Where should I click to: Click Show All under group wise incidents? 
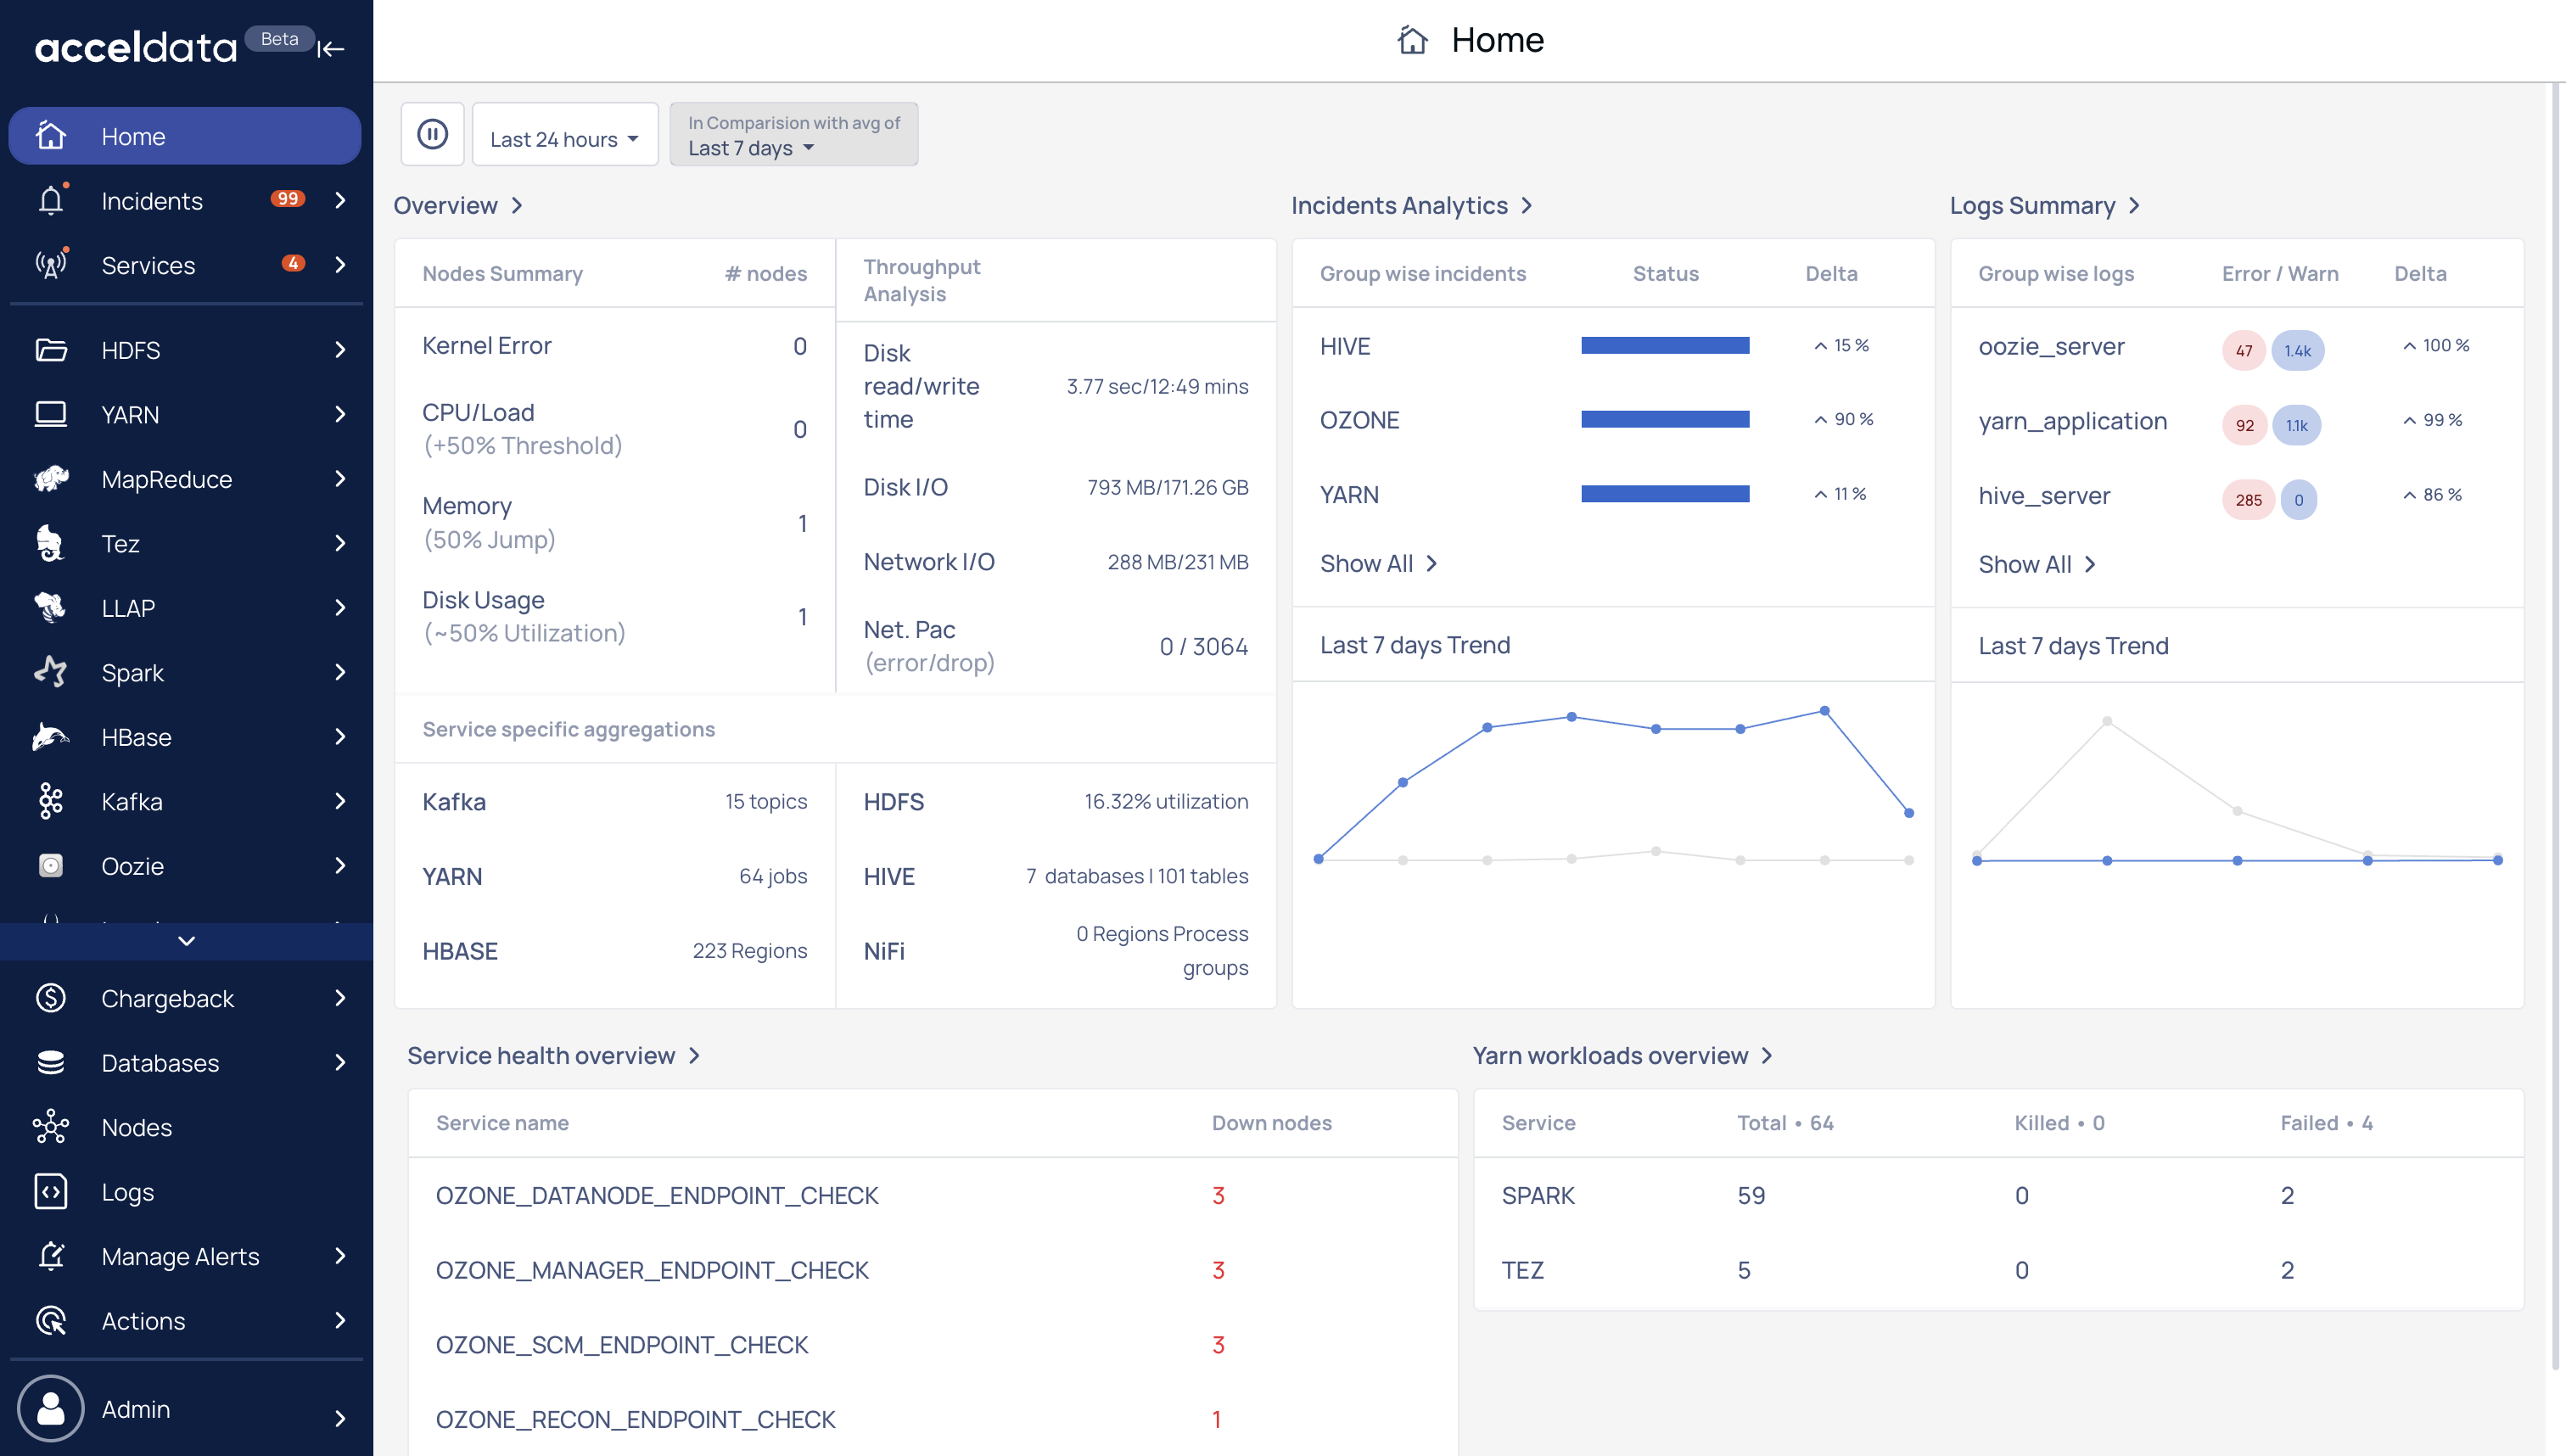tap(1378, 563)
